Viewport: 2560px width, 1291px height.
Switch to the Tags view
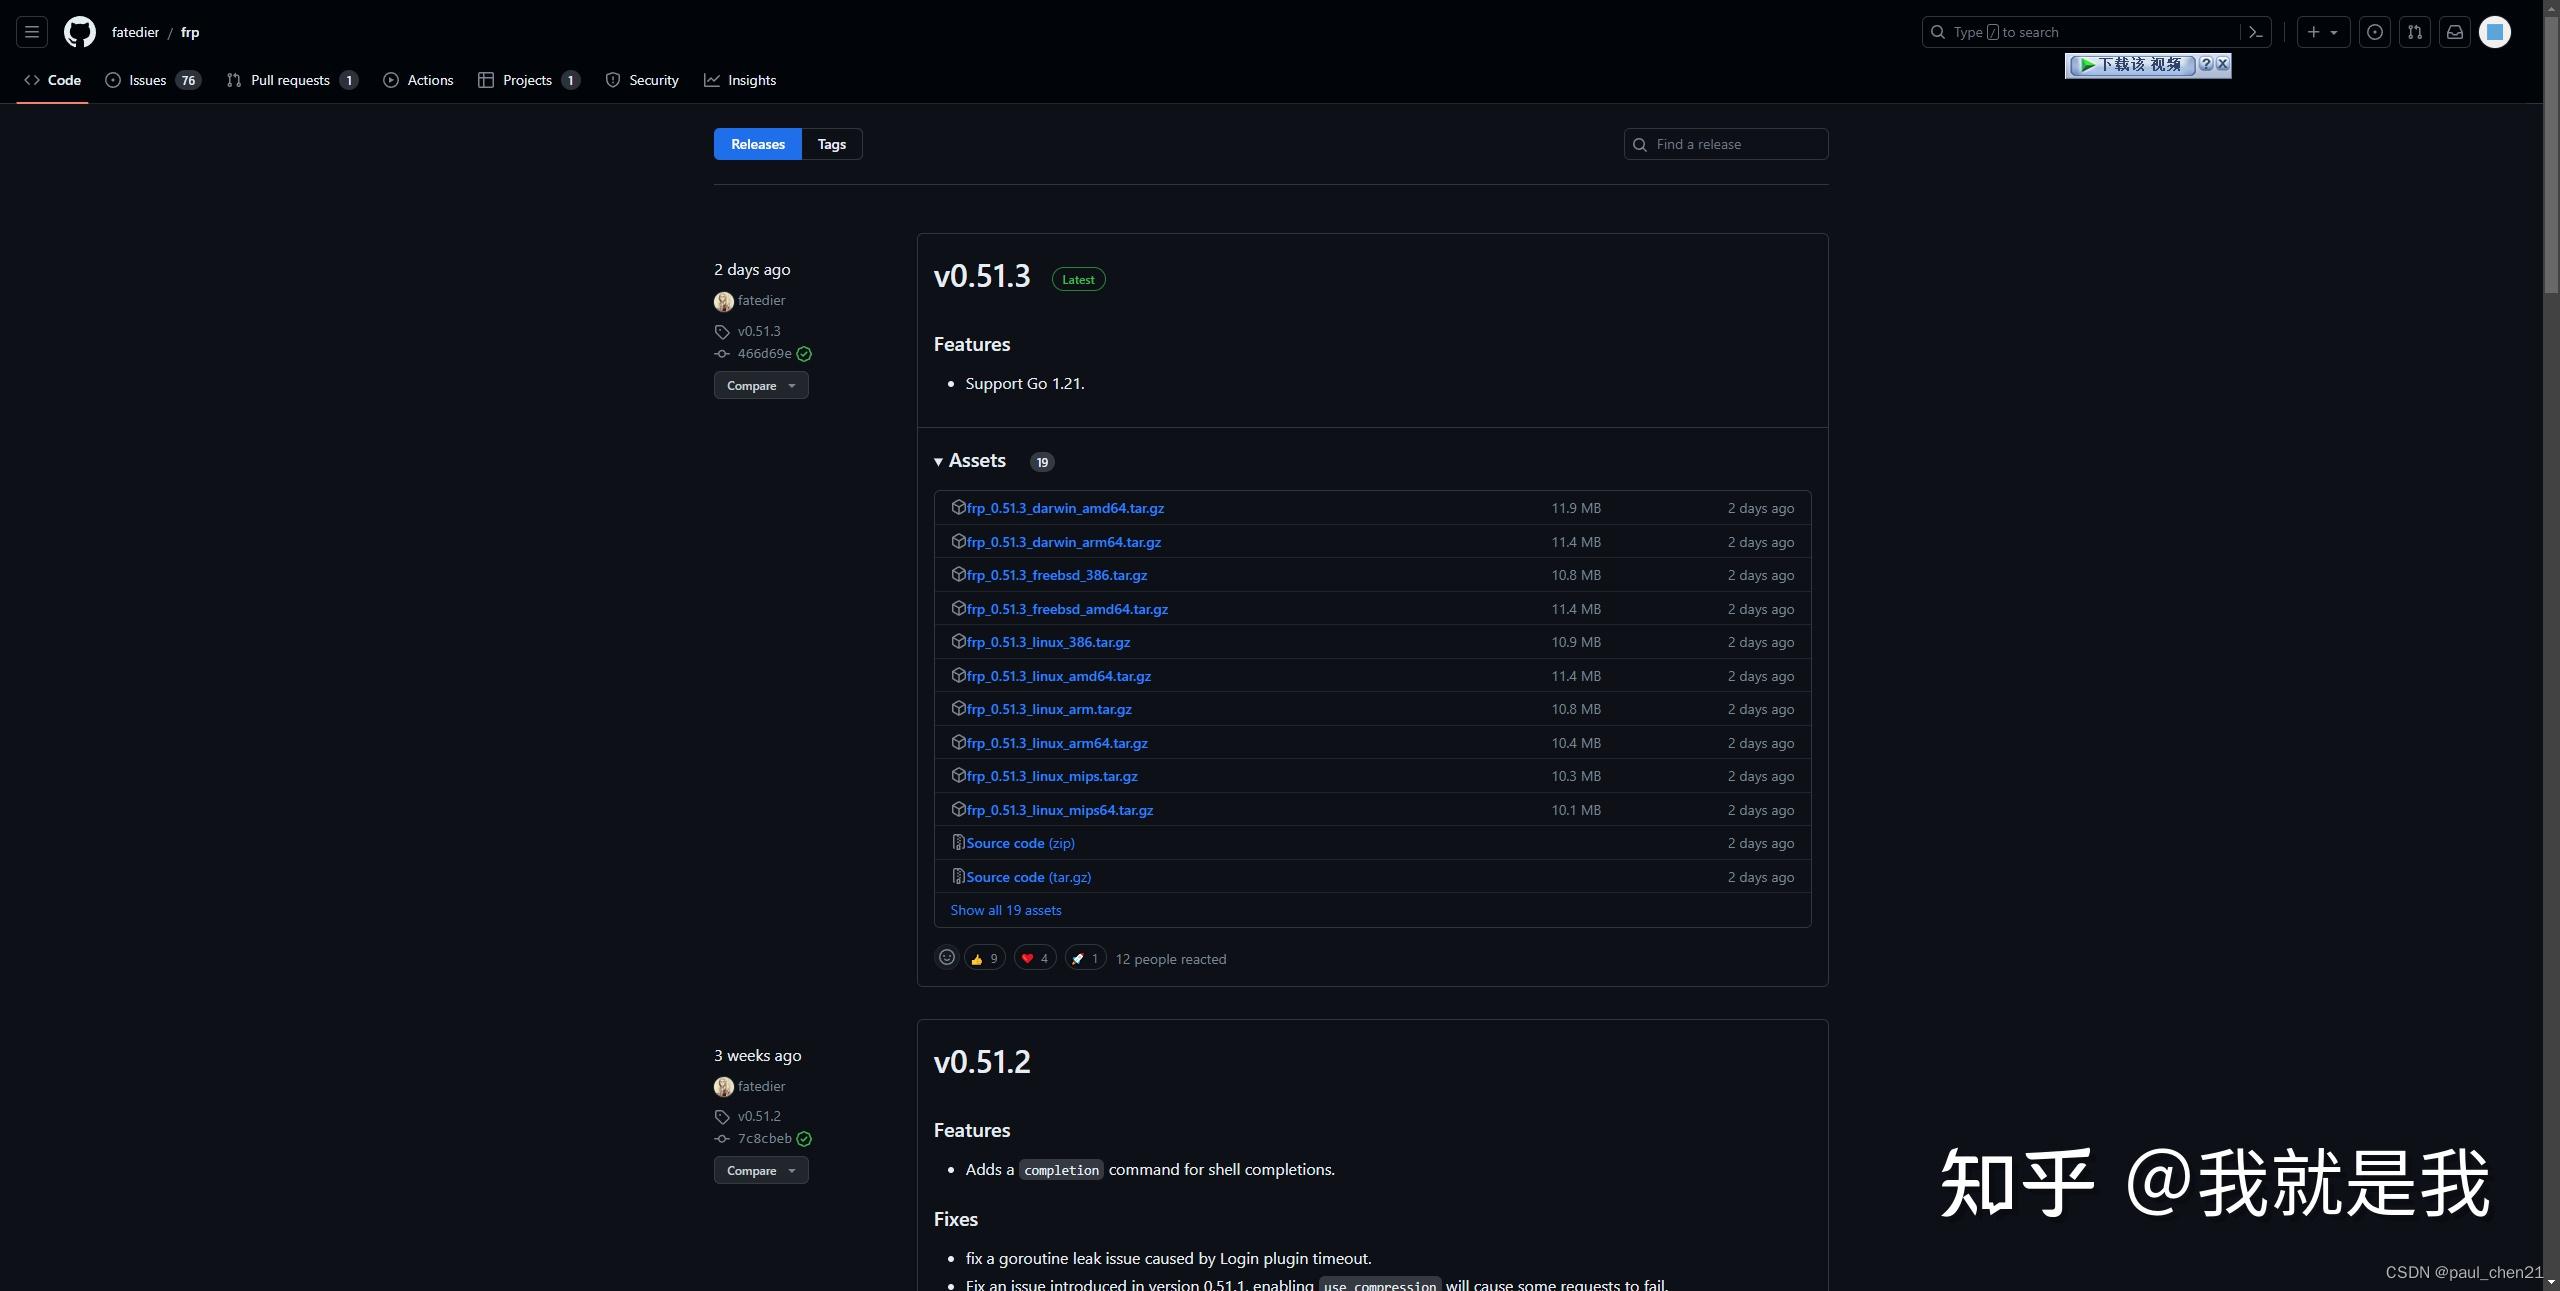coord(832,144)
